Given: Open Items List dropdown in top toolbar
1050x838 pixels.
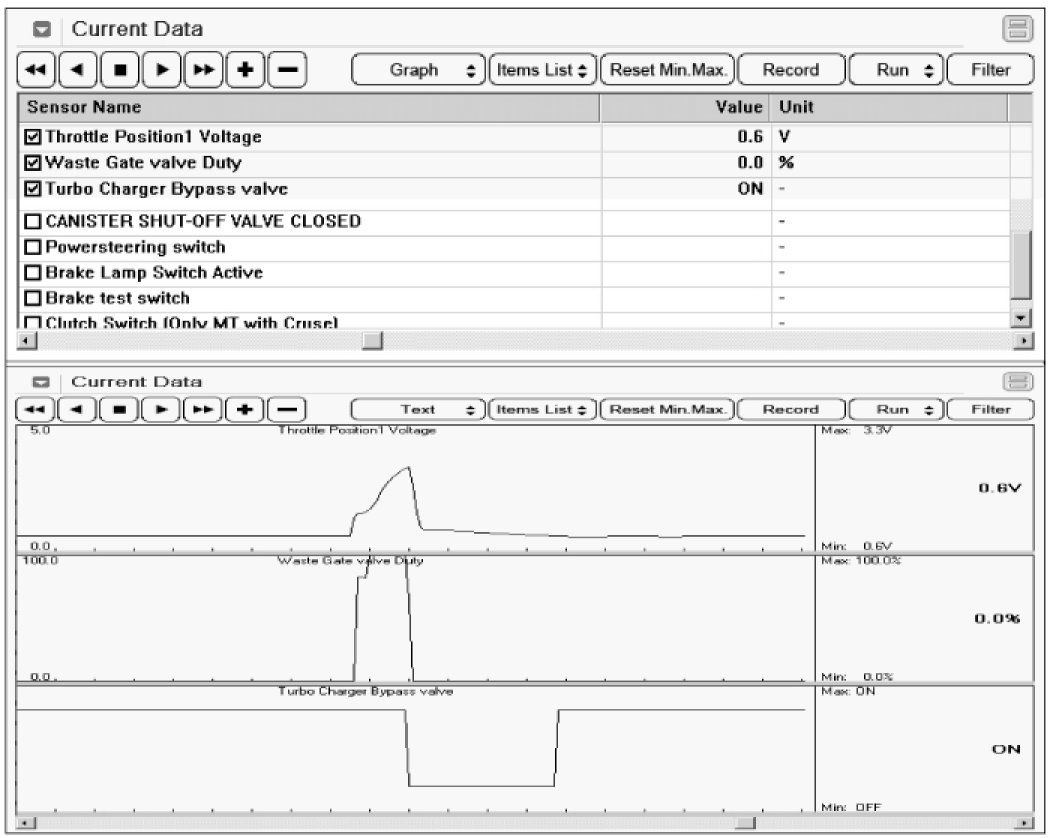Looking at the screenshot, I should pyautogui.click(x=541, y=70).
